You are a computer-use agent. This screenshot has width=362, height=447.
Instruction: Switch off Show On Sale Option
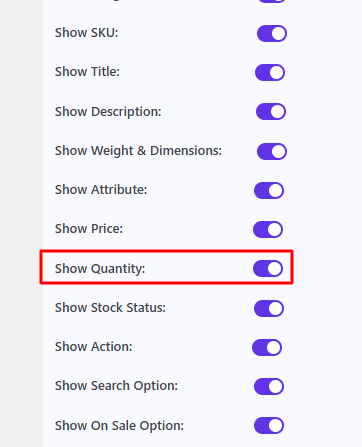tap(269, 425)
